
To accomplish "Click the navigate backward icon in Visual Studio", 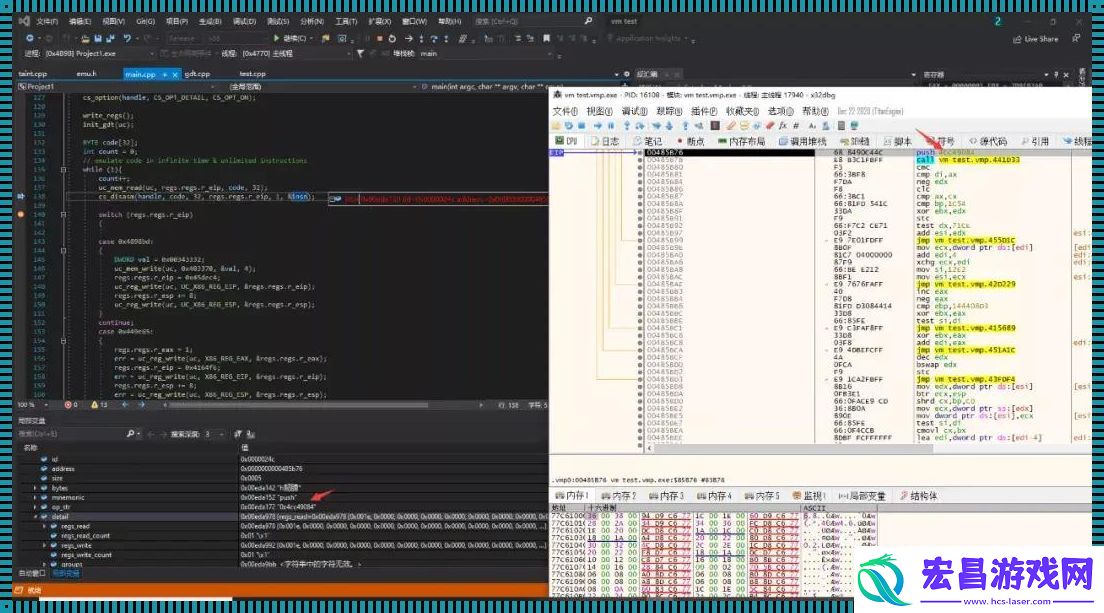I will point(30,38).
